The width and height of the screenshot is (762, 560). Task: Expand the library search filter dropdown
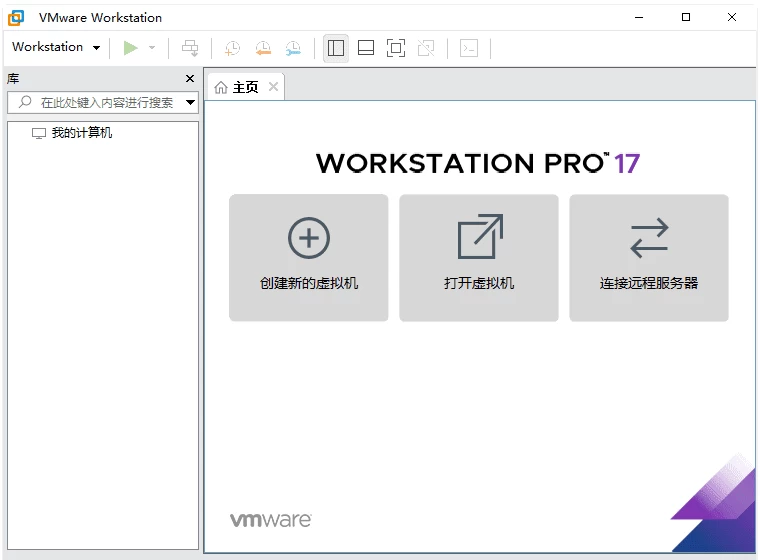(x=190, y=102)
